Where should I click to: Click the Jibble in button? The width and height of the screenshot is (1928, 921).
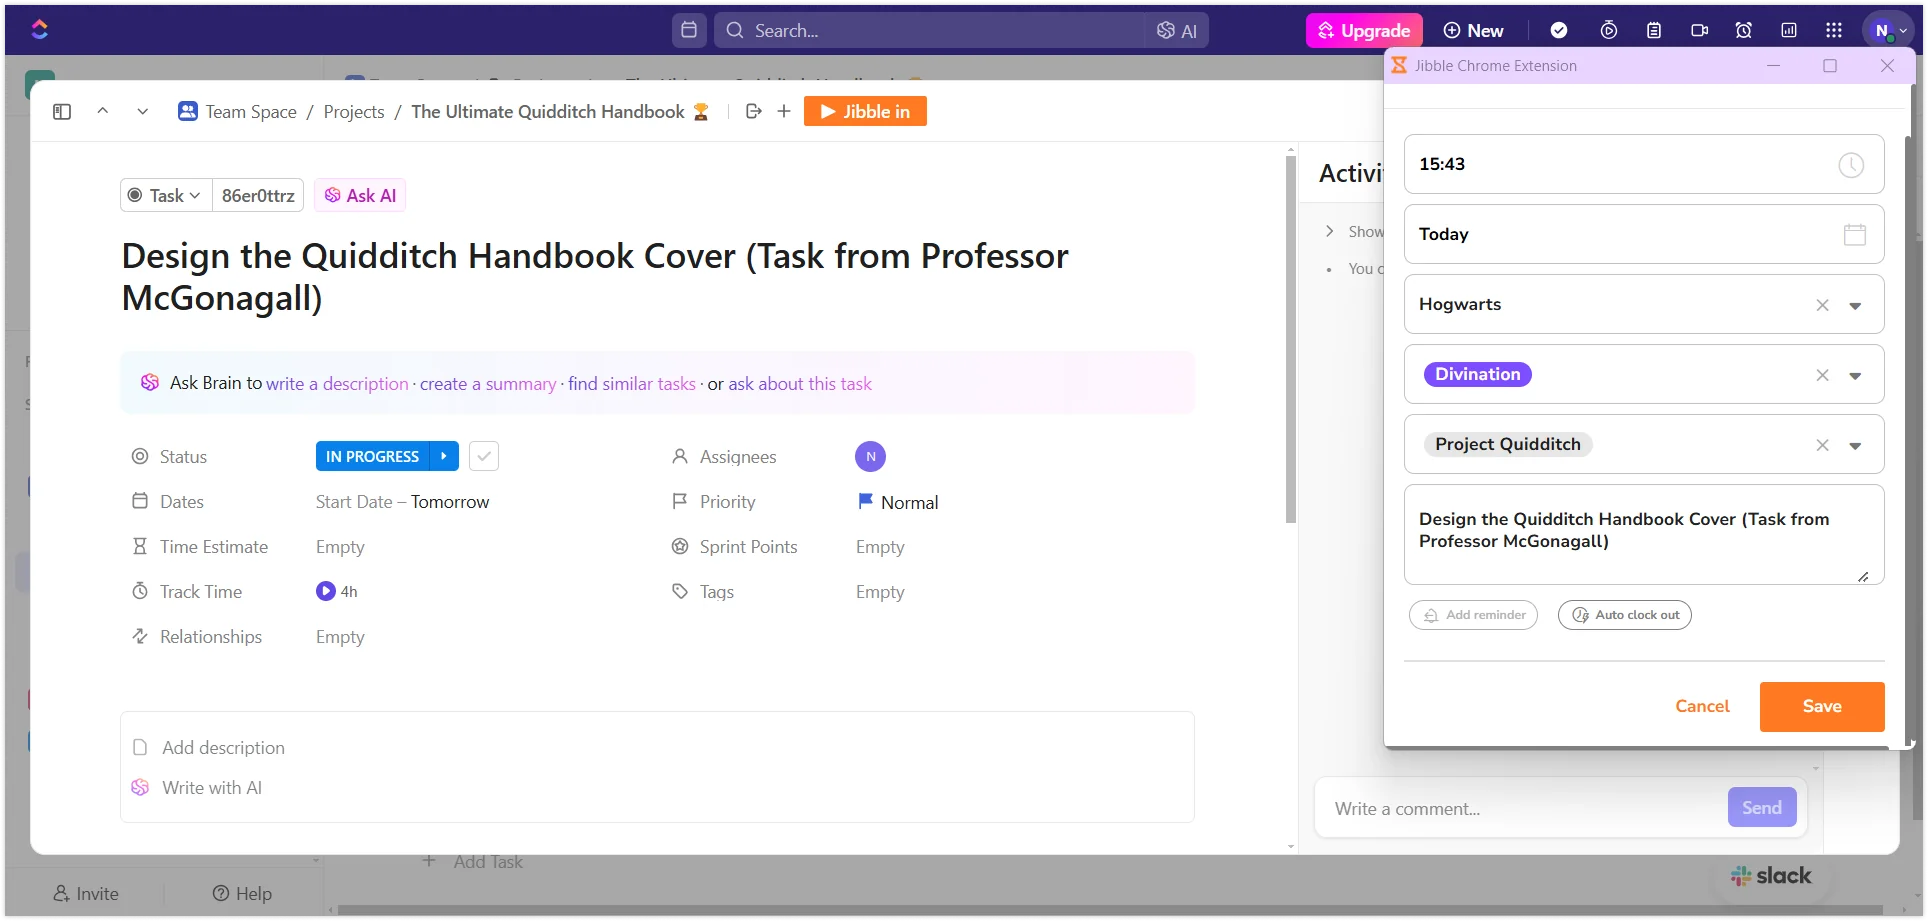[865, 111]
